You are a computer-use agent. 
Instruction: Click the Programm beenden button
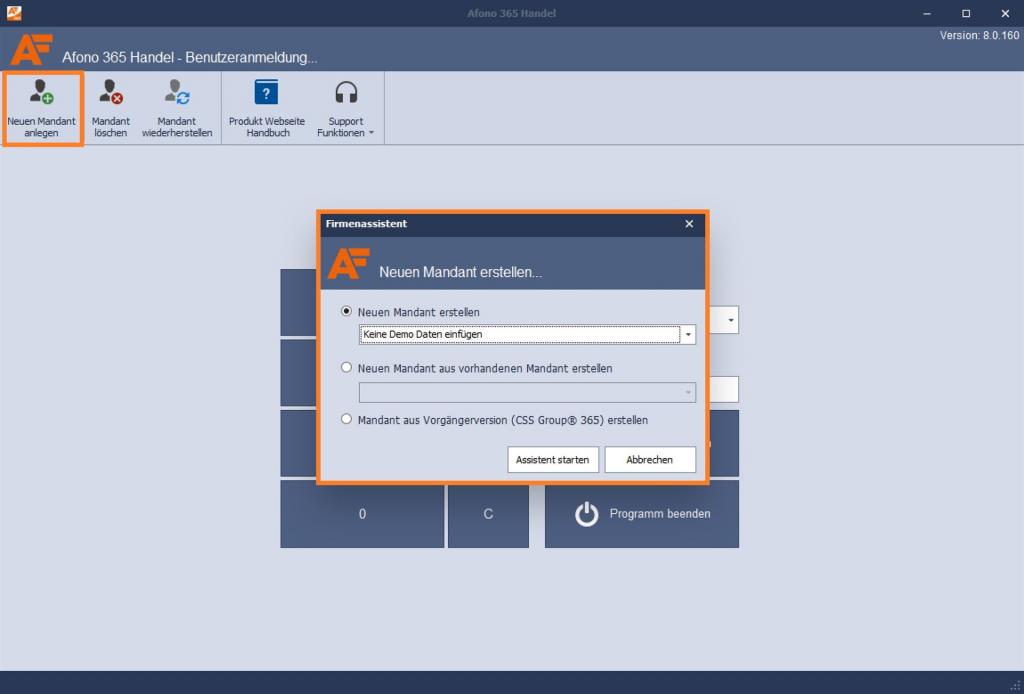coord(642,514)
